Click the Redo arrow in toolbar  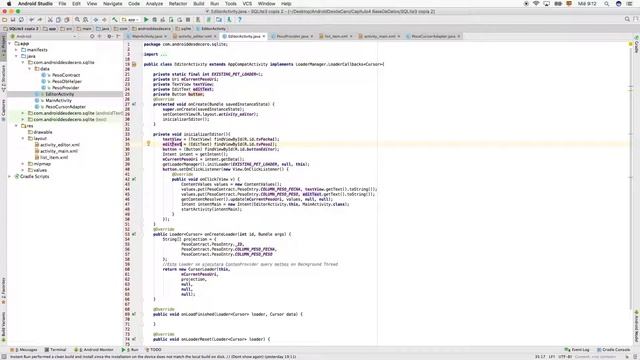pyautogui.click(x=40, y=20)
